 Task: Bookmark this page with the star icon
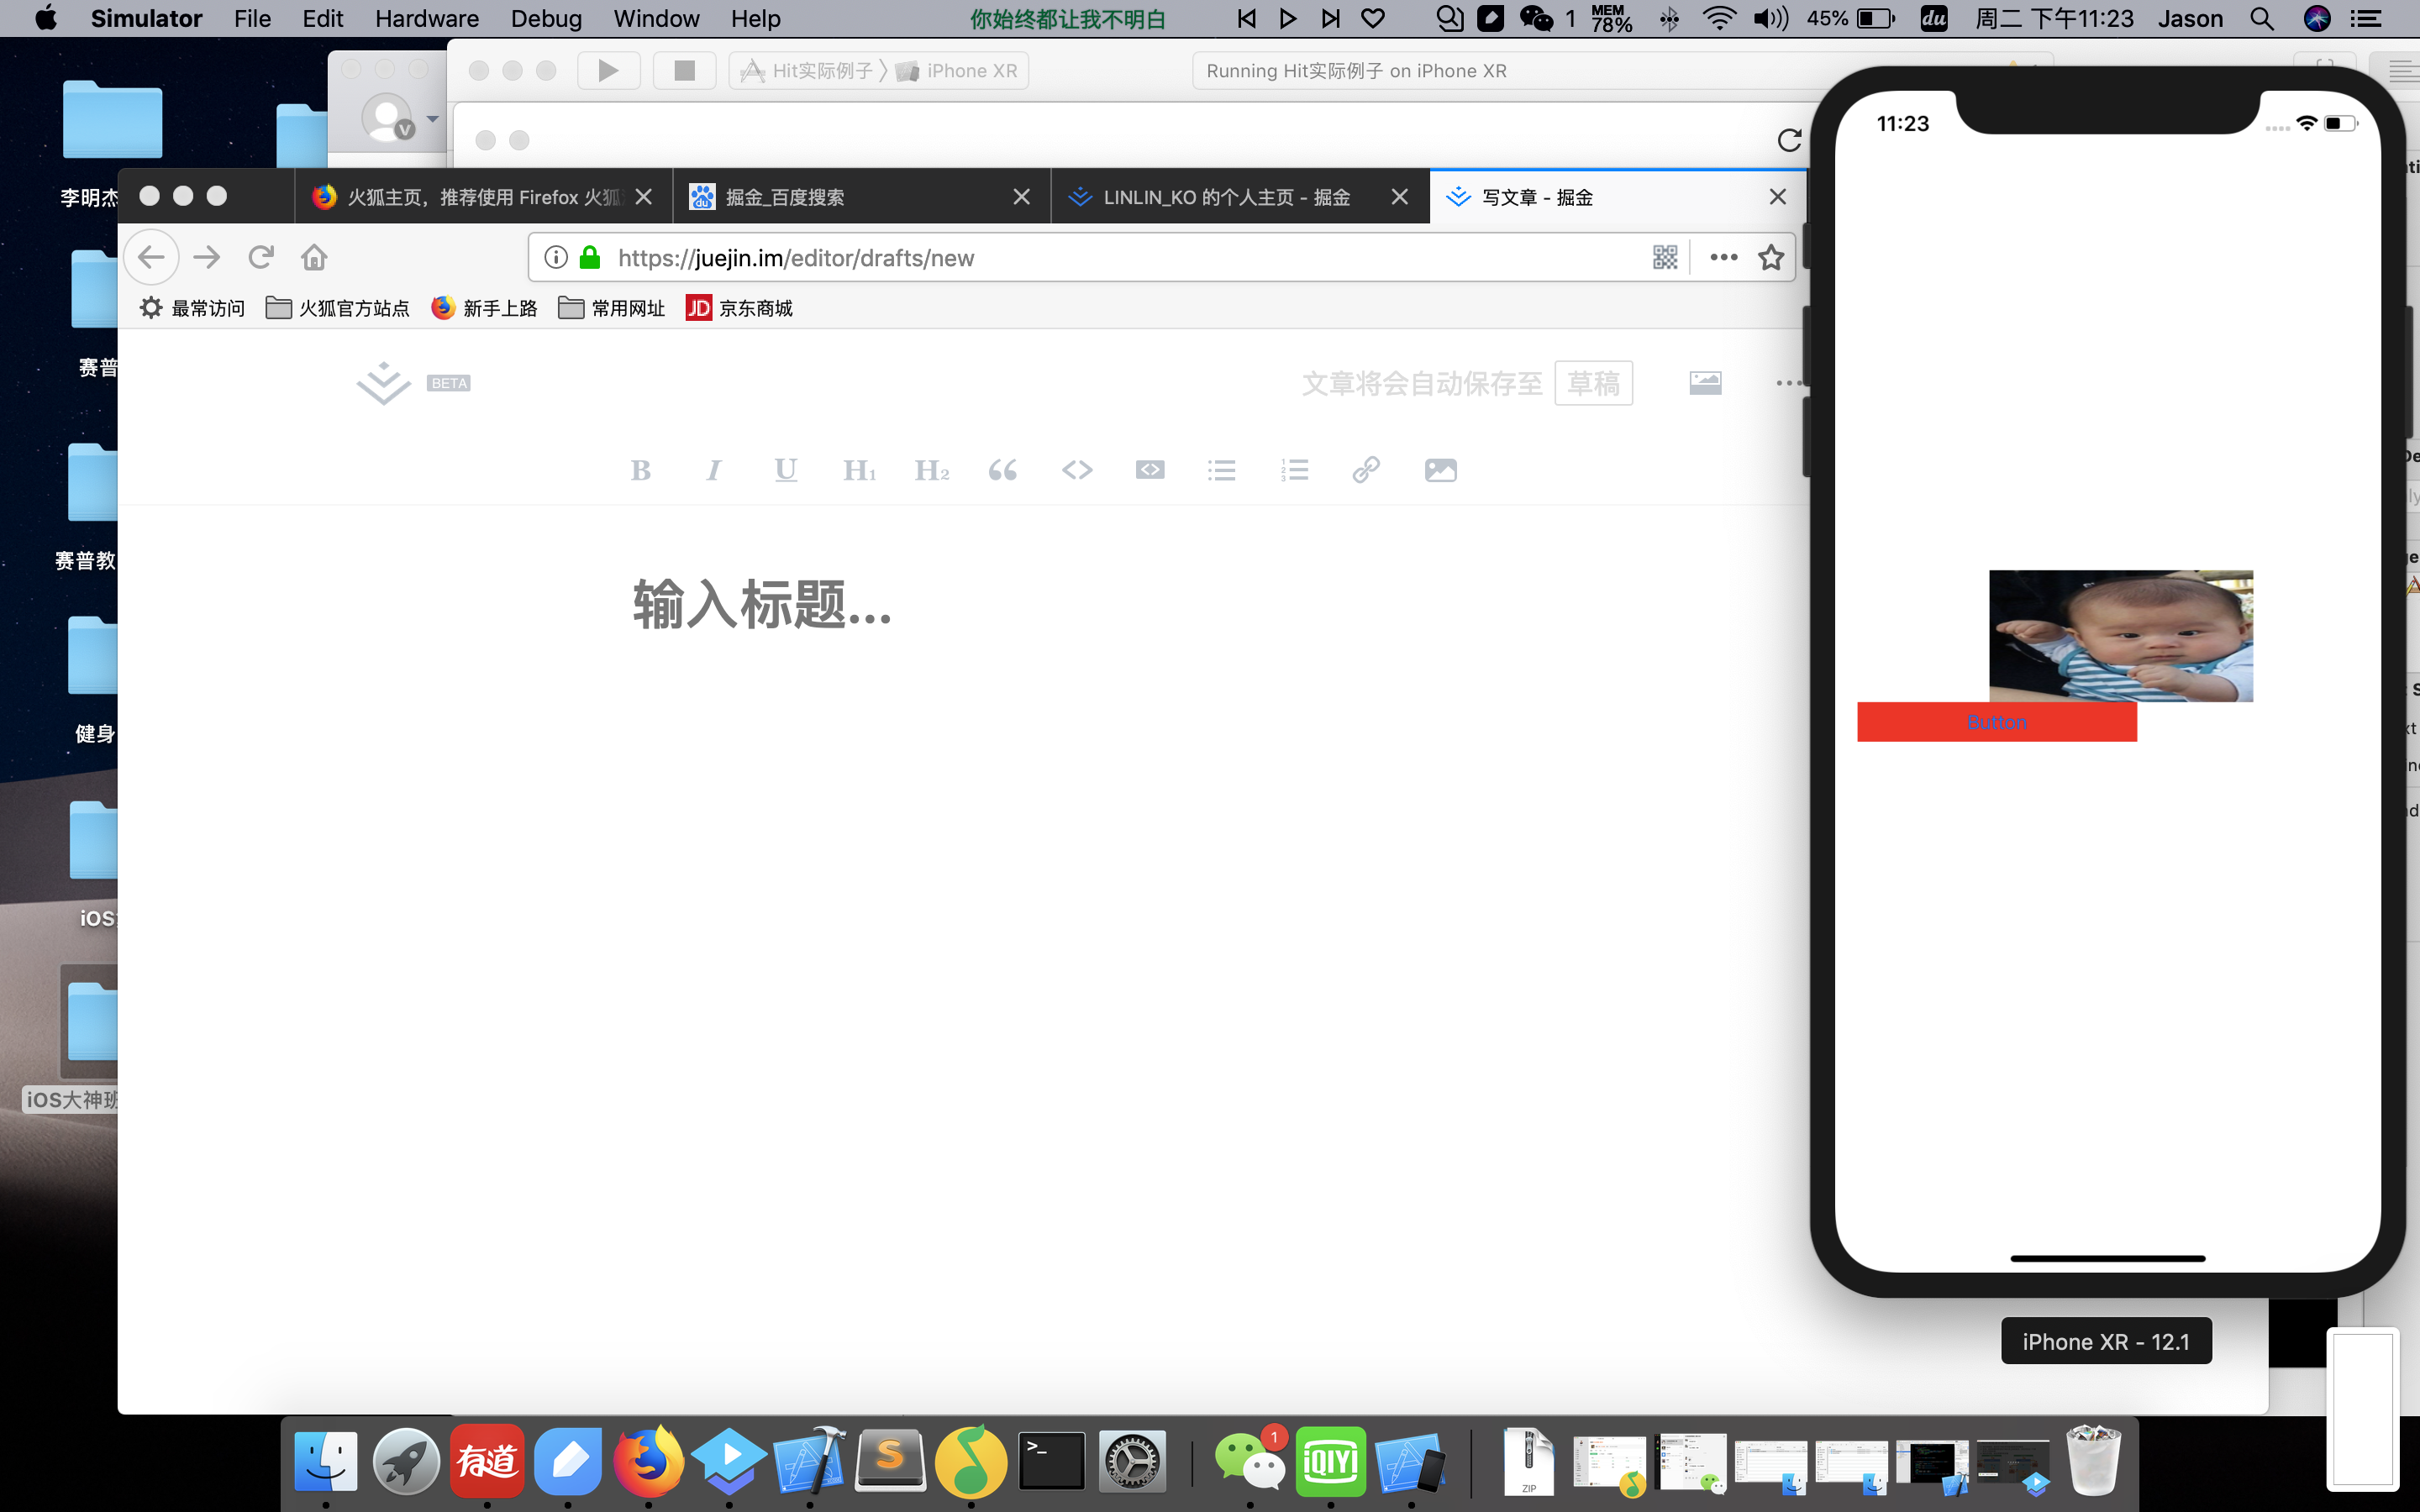(x=1771, y=258)
